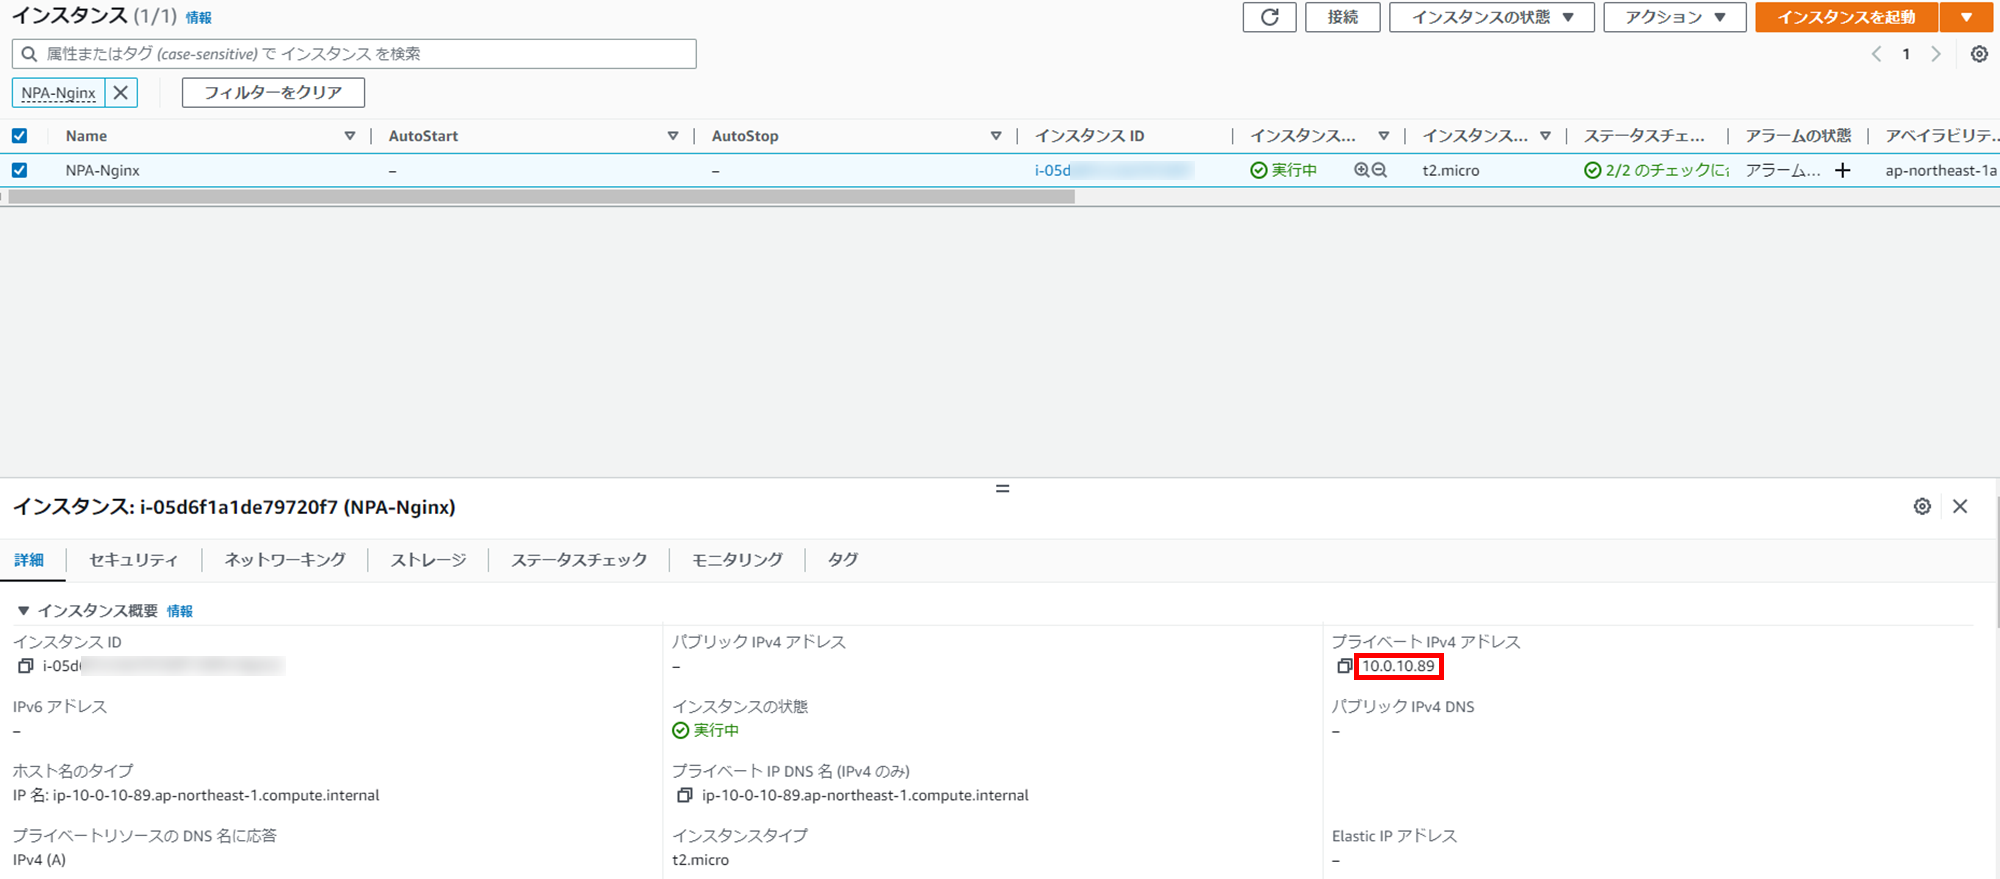
Task: Click the インスタンスを起動 button
Action: pos(1846,17)
